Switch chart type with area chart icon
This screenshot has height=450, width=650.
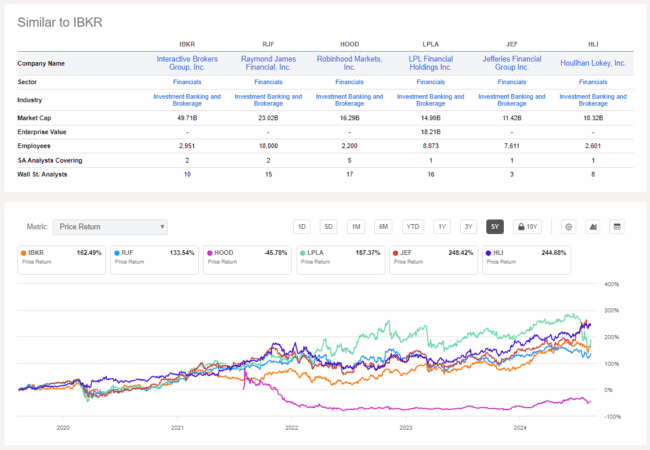(593, 227)
